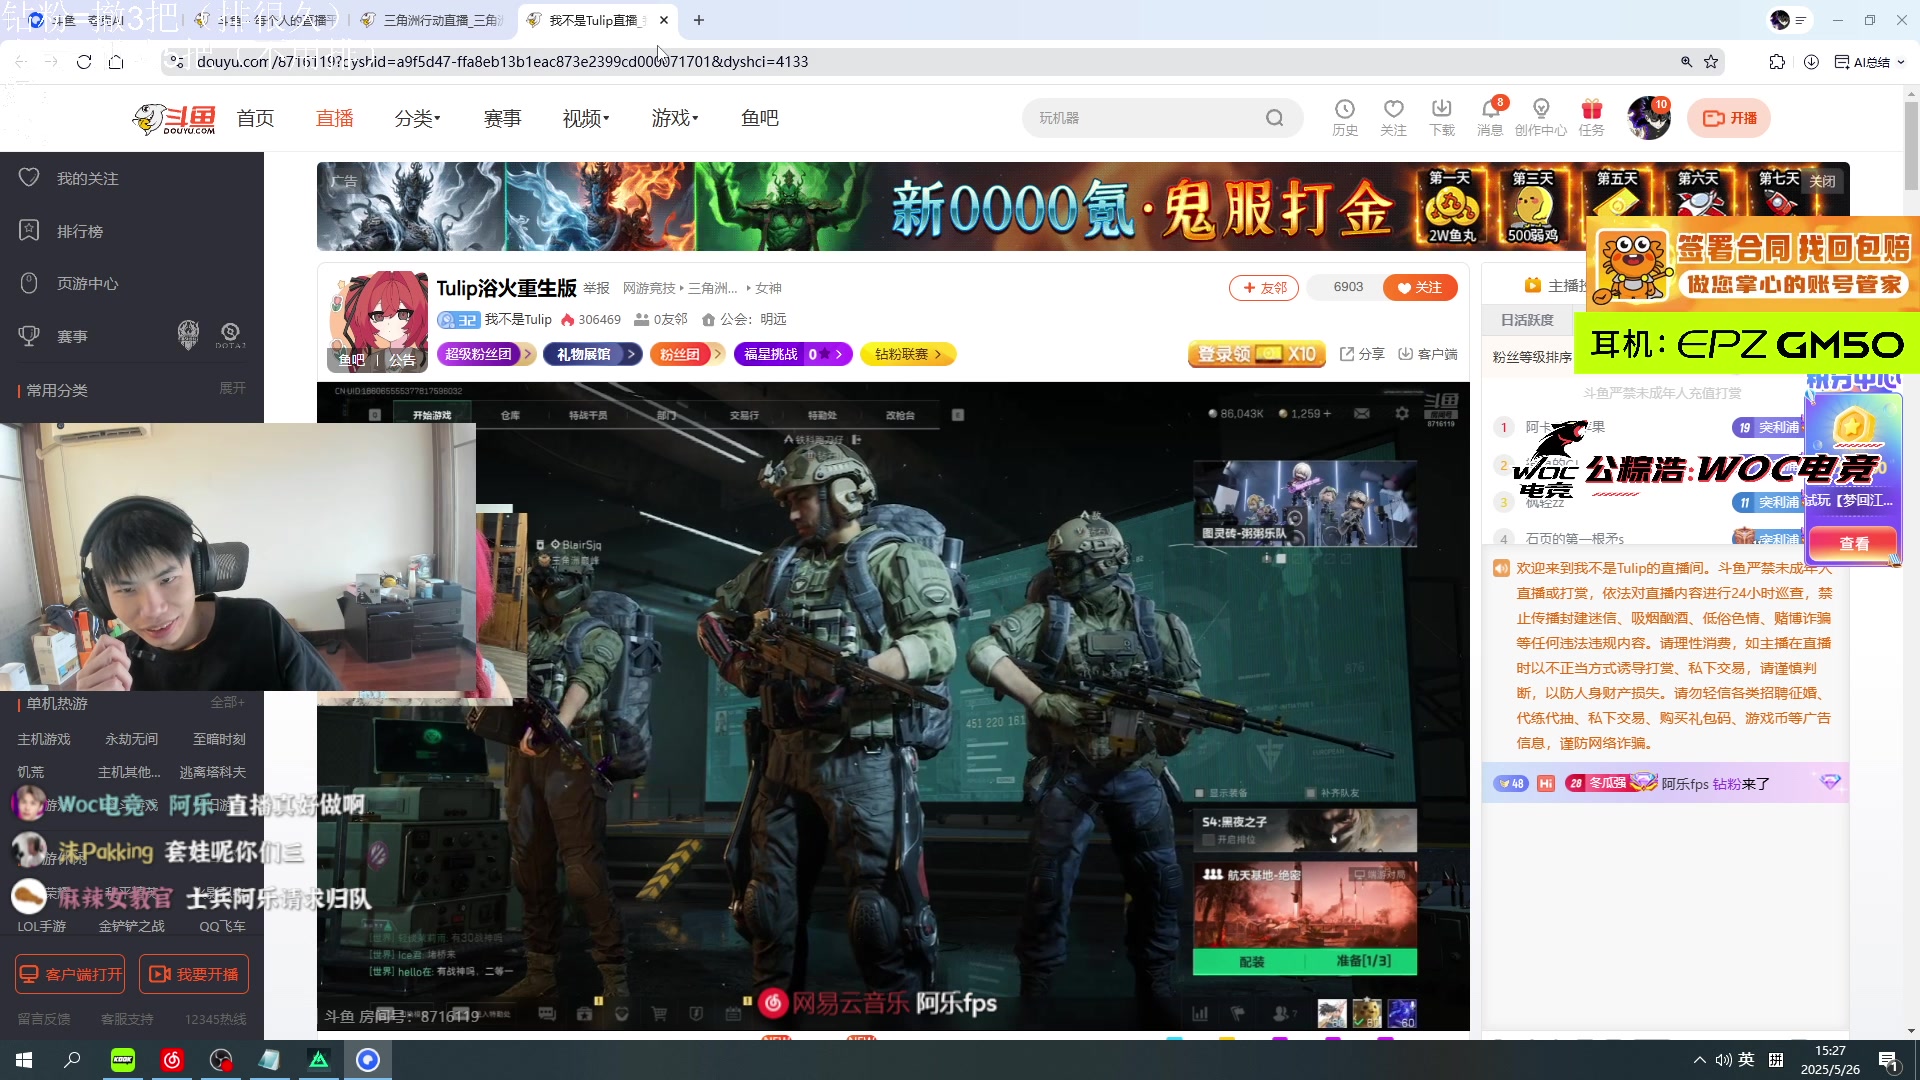Open browser downloads icon
Screen dimensions: 1920x1080
[x=1811, y=62]
